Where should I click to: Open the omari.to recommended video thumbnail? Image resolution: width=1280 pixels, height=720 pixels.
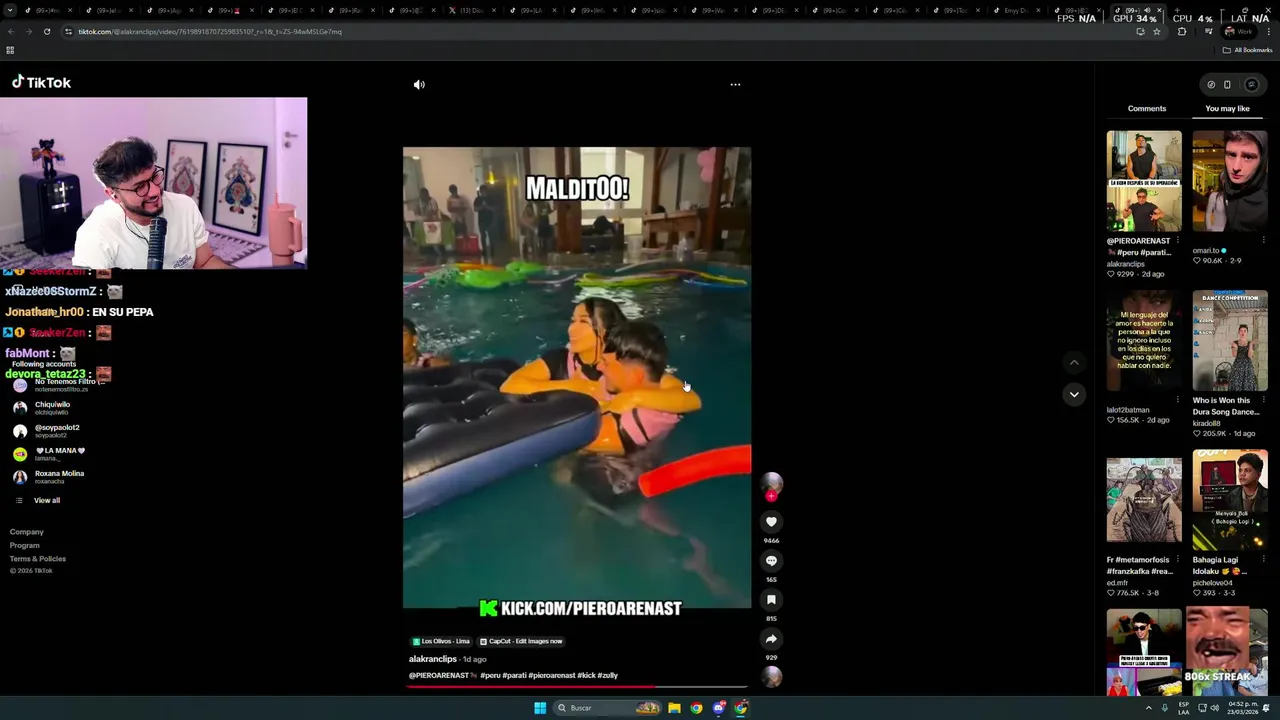1229,181
